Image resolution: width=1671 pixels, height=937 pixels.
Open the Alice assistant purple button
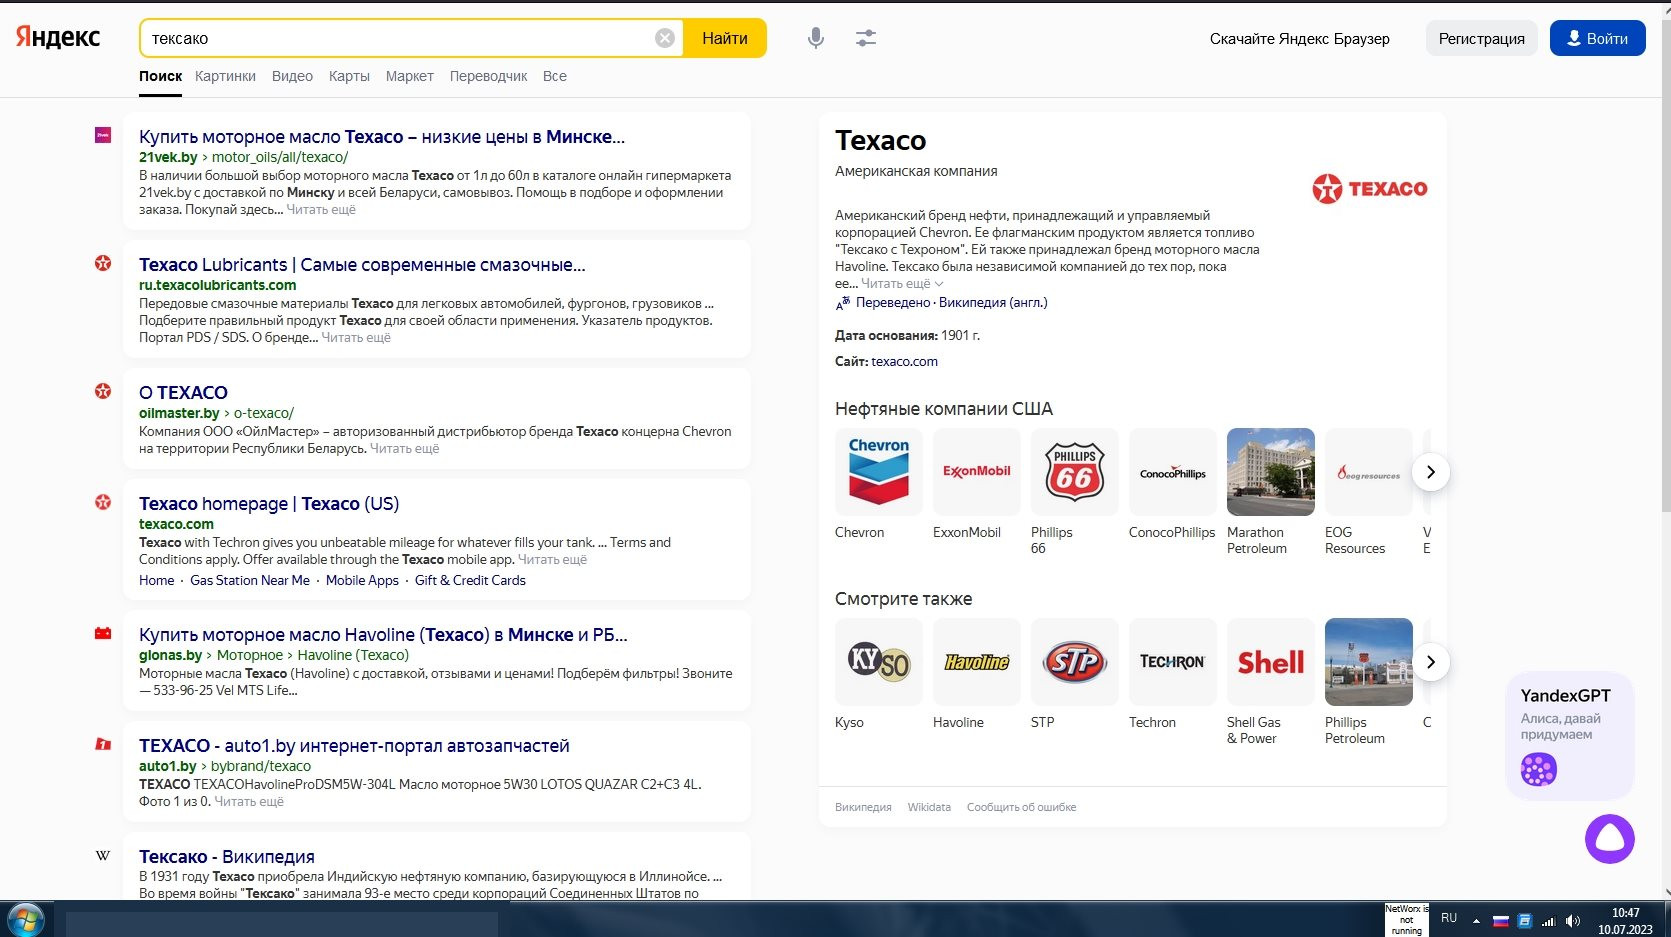point(1610,839)
